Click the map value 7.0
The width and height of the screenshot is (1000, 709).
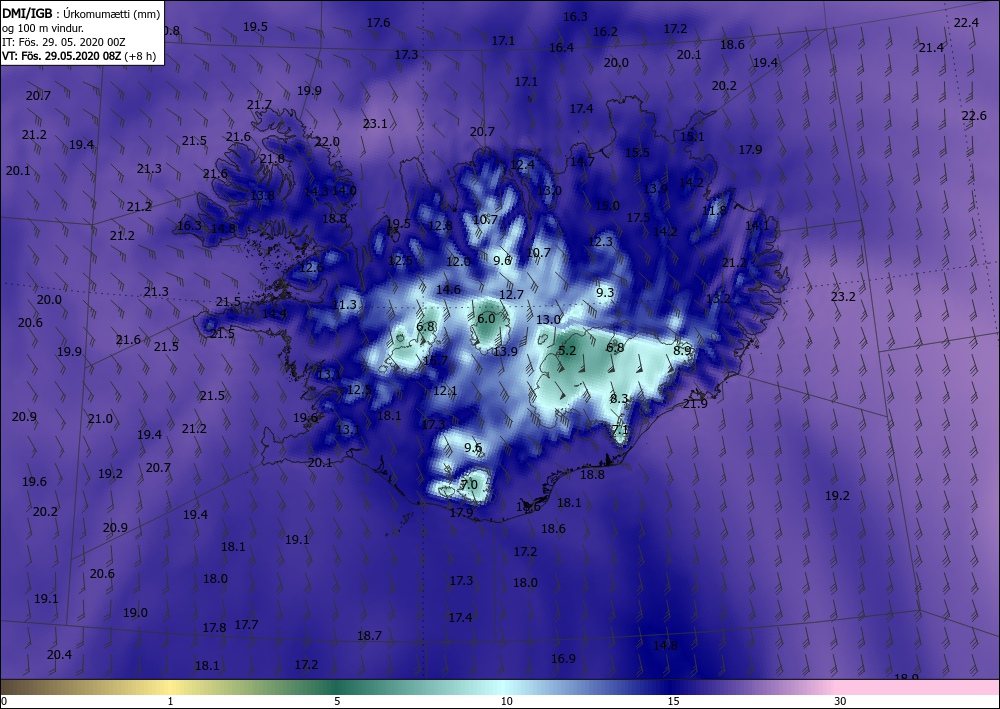point(469,485)
